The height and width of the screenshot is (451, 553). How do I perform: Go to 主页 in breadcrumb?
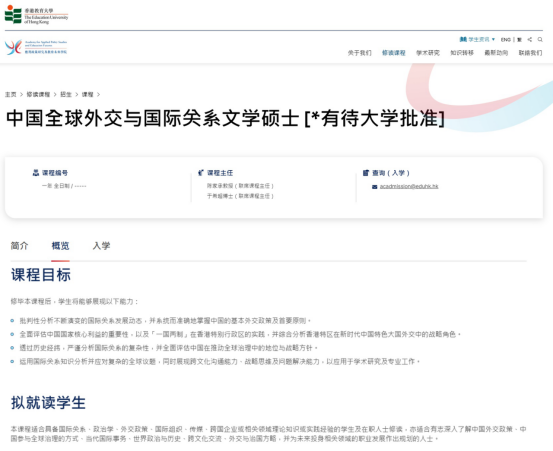pyautogui.click(x=11, y=95)
